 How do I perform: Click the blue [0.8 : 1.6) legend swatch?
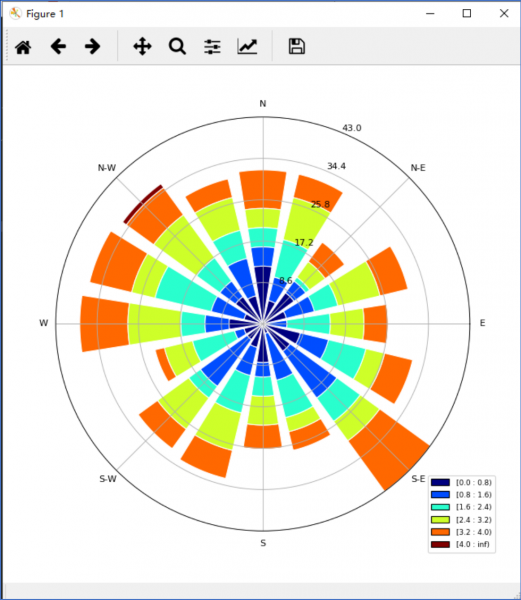tap(440, 494)
